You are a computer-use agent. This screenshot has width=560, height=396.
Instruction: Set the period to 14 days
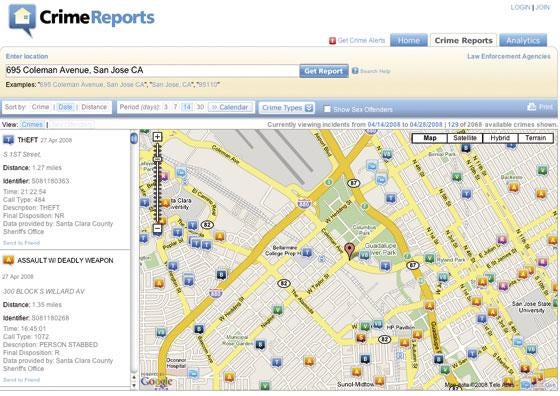[x=187, y=107]
